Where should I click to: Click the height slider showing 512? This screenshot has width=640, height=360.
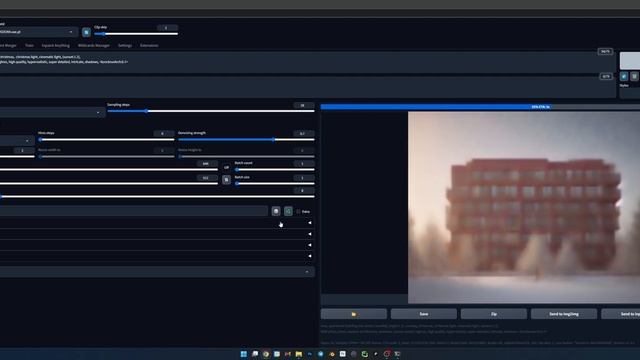109,184
